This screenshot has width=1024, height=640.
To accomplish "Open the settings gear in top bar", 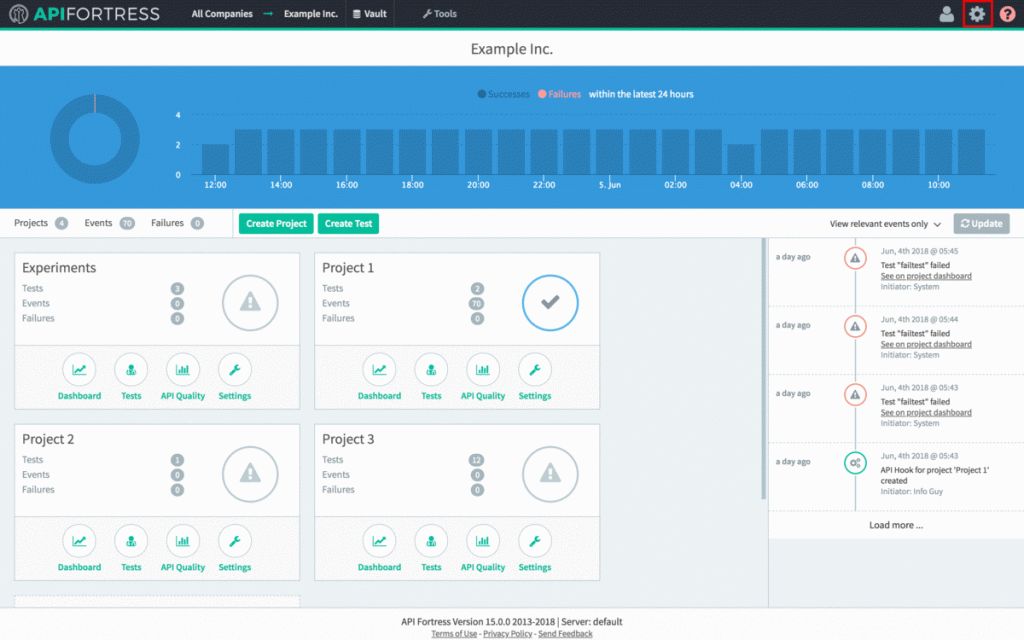I will (977, 14).
